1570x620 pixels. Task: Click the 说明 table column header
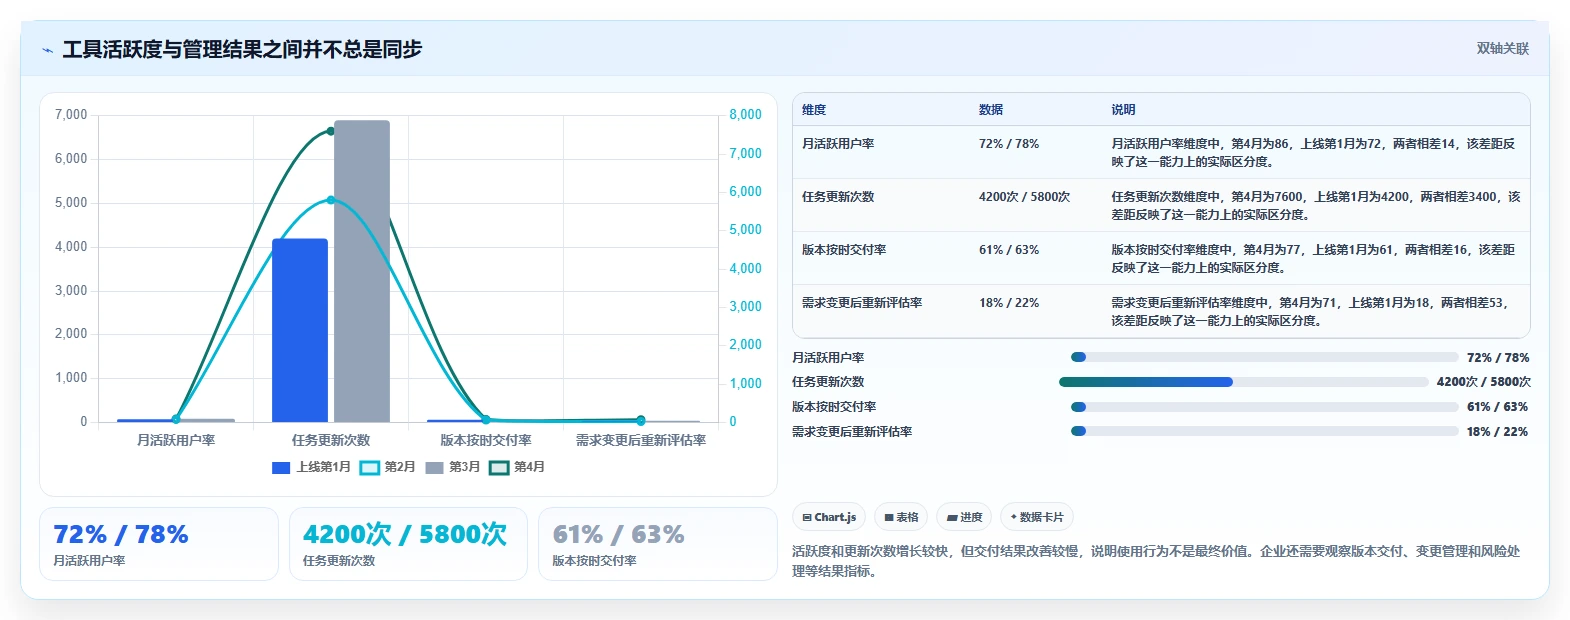(1123, 110)
